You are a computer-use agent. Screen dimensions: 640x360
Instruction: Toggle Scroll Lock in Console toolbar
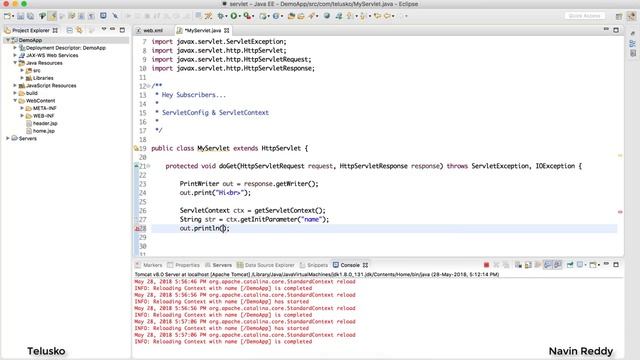click(528, 265)
